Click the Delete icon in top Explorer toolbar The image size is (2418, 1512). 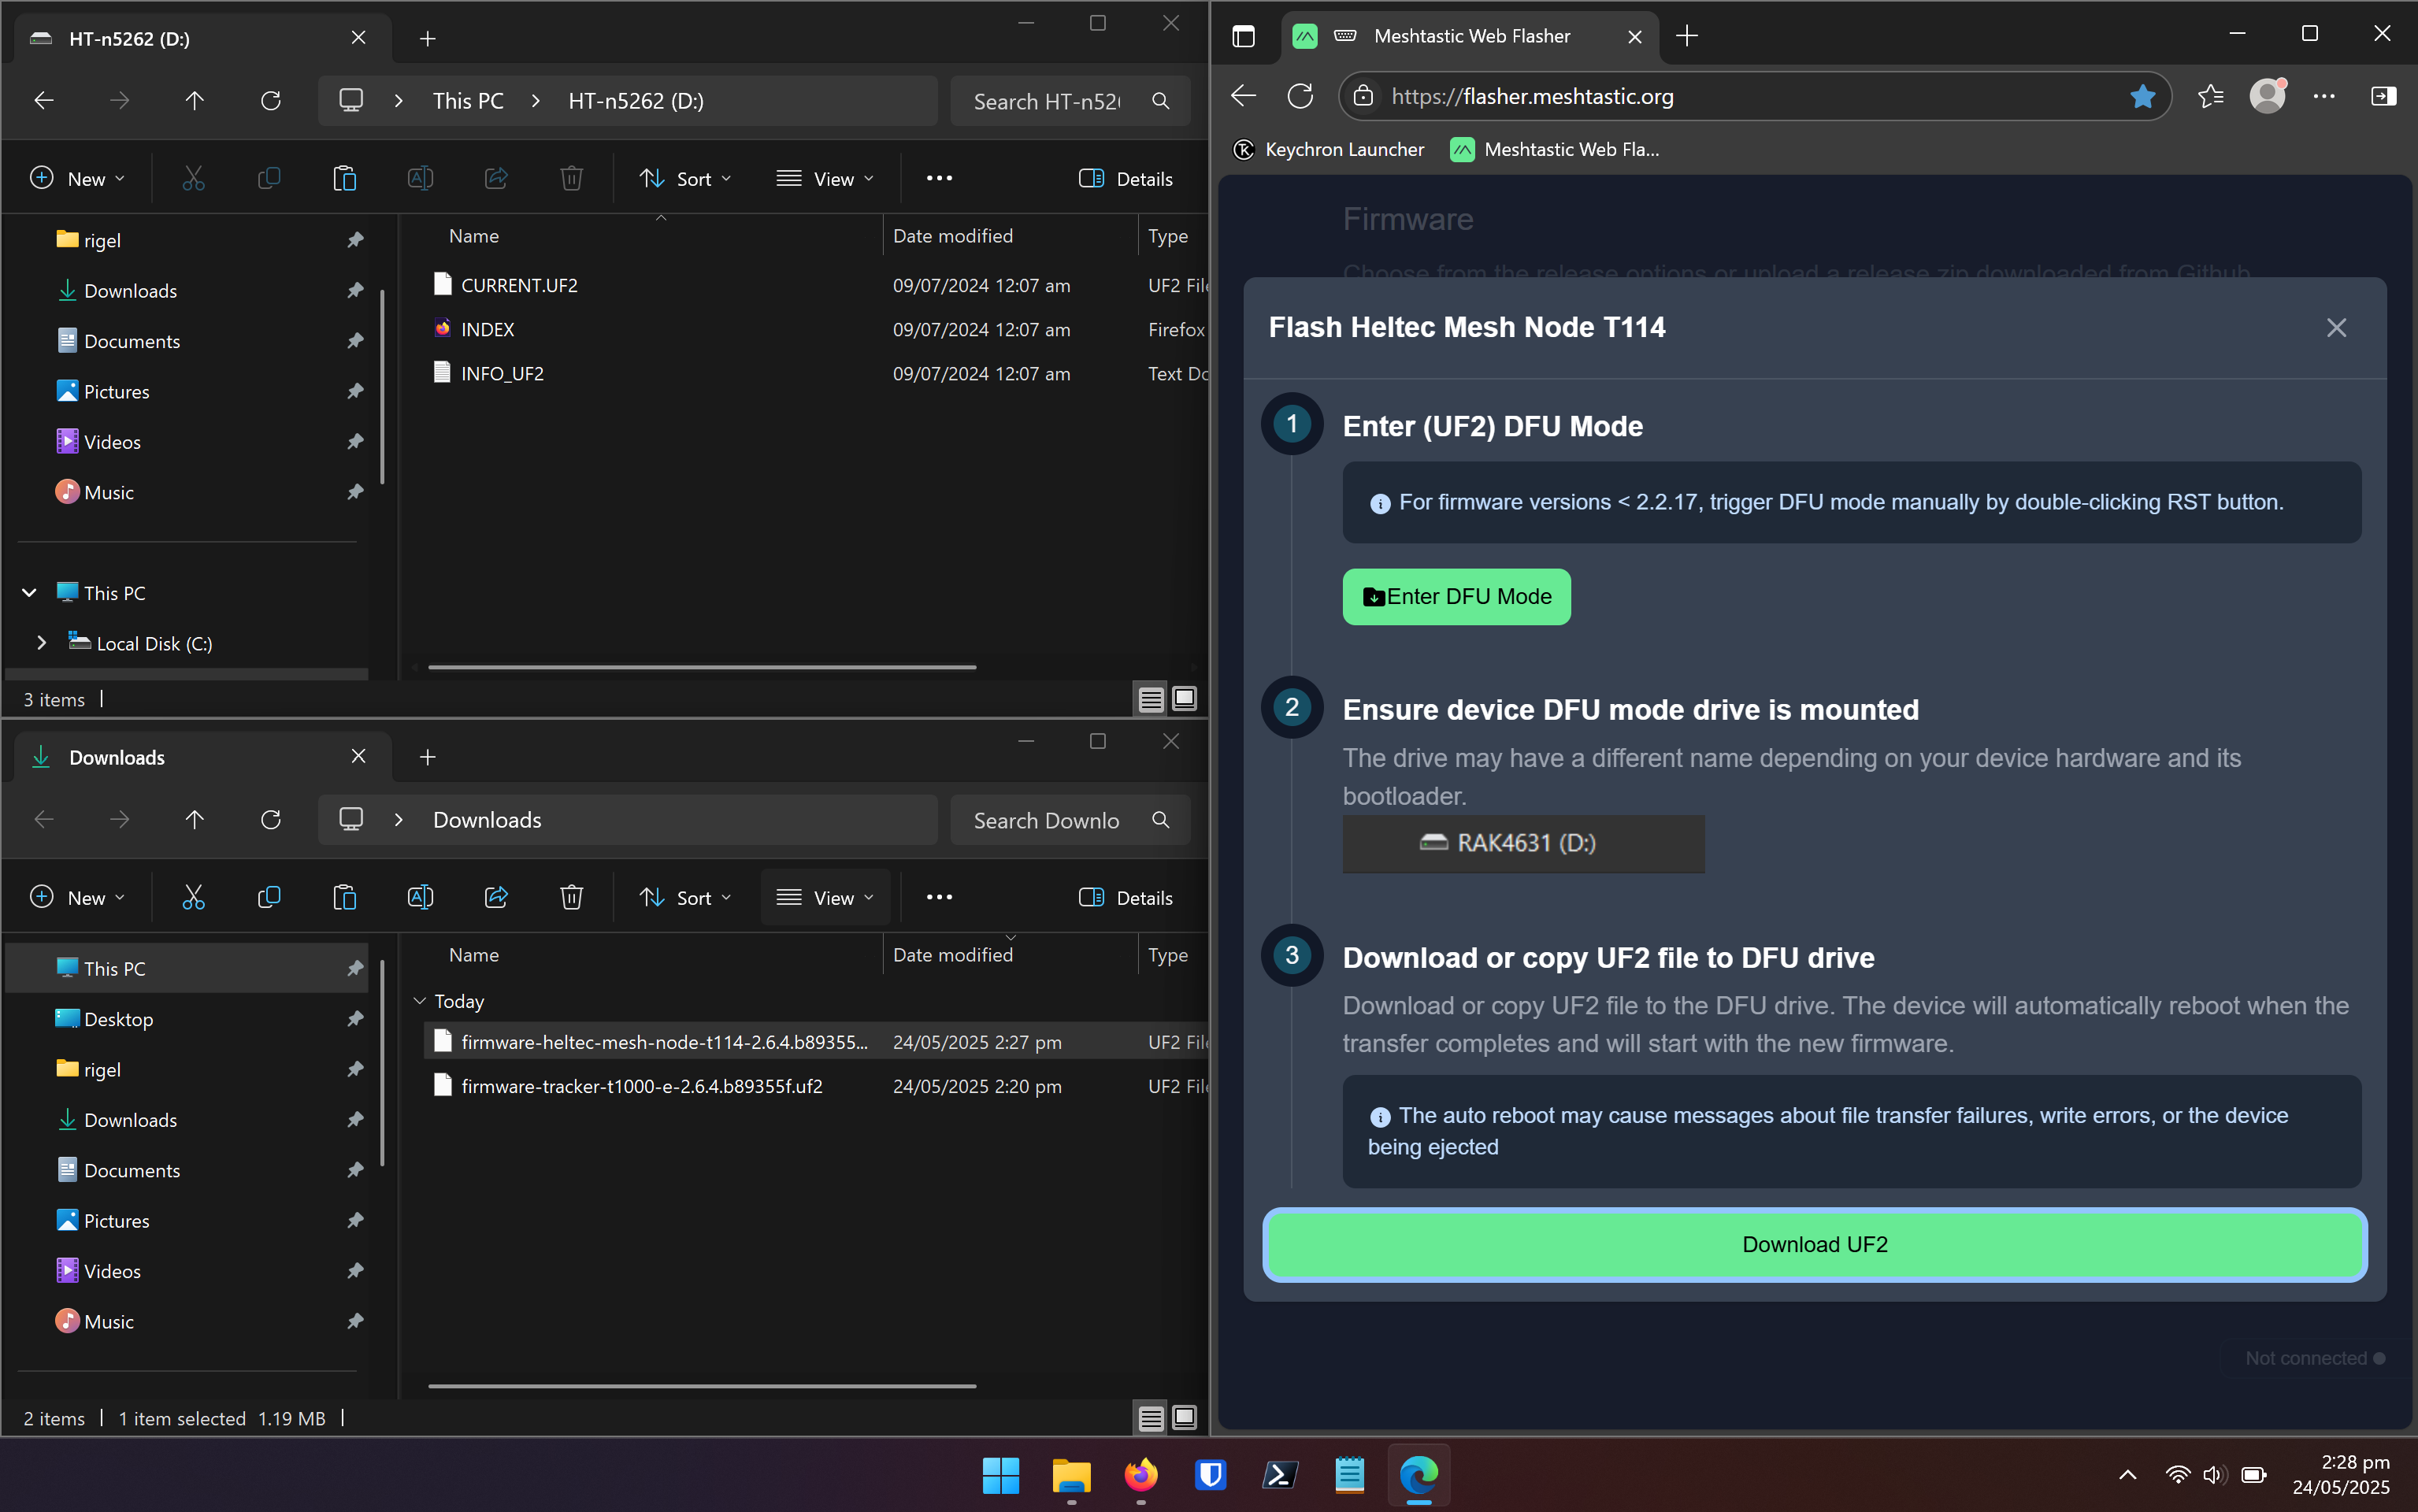(x=571, y=178)
